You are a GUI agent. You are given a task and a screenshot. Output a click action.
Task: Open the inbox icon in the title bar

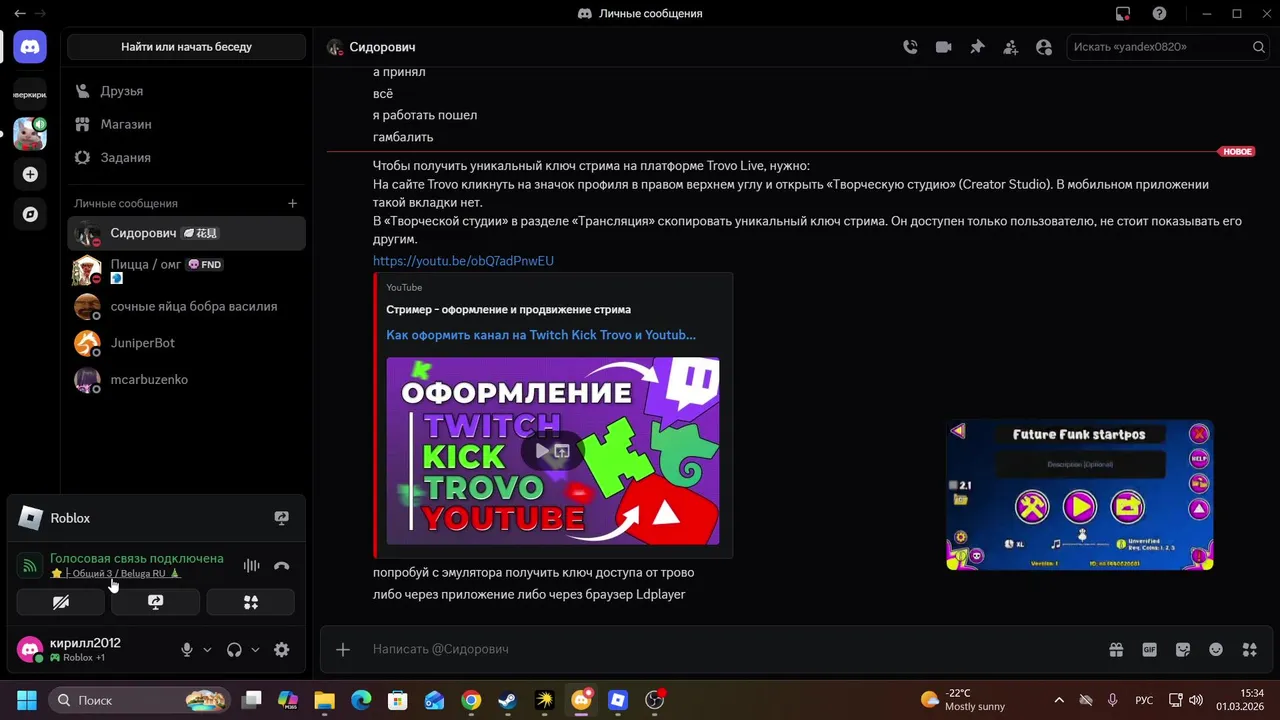tap(1123, 14)
